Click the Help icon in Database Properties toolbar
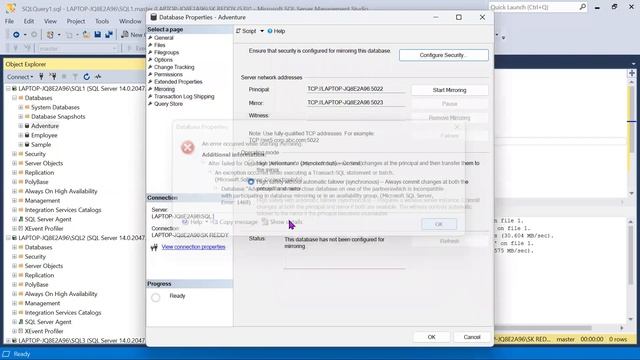 click(x=270, y=31)
